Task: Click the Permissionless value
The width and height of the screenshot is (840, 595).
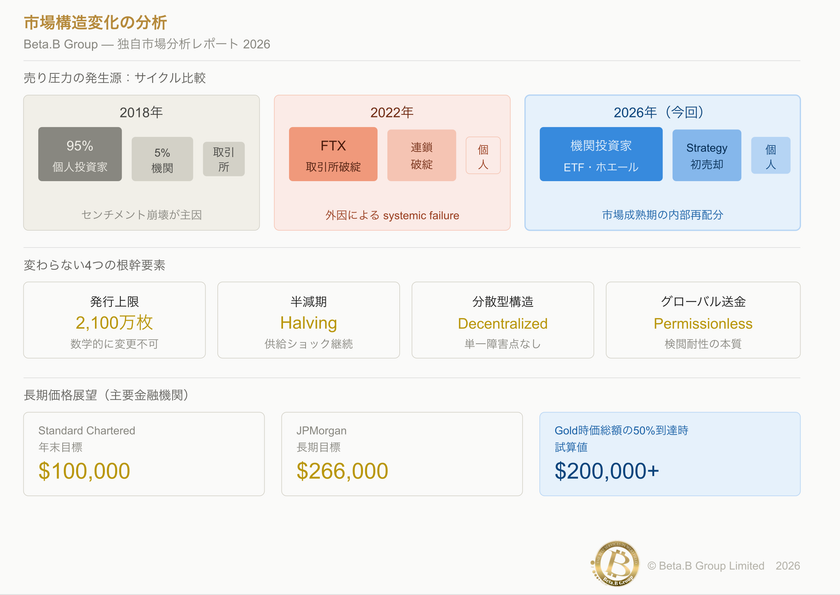Action: coord(703,323)
